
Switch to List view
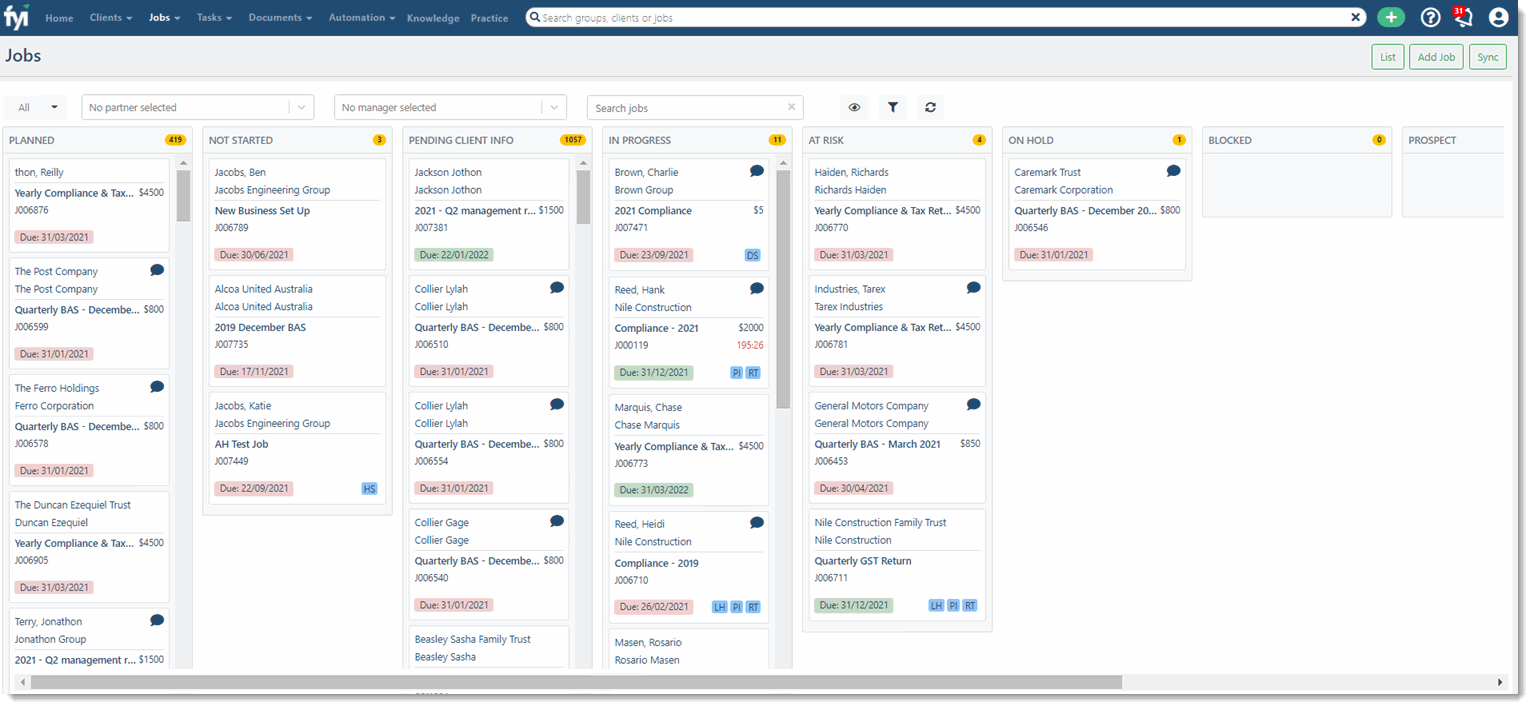pos(1388,57)
